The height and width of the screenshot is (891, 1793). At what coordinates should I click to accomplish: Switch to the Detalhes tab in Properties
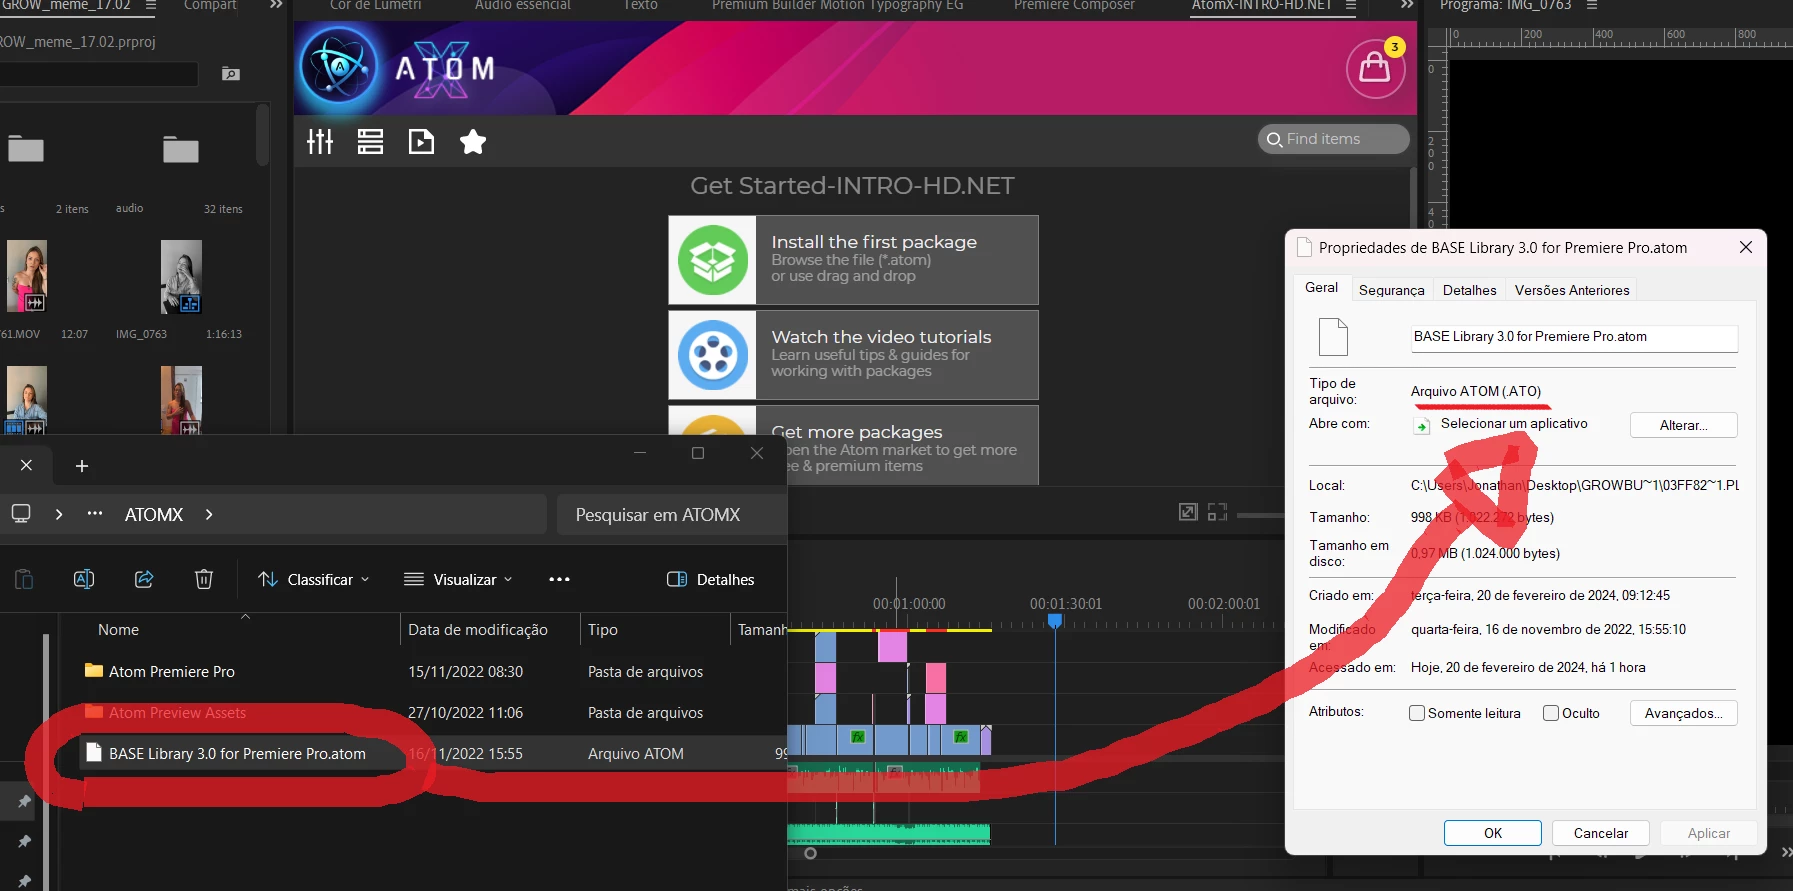(1470, 290)
